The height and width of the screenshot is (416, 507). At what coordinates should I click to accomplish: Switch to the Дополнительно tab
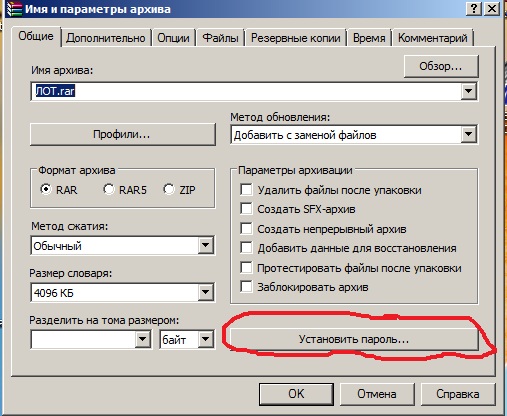[x=106, y=38]
